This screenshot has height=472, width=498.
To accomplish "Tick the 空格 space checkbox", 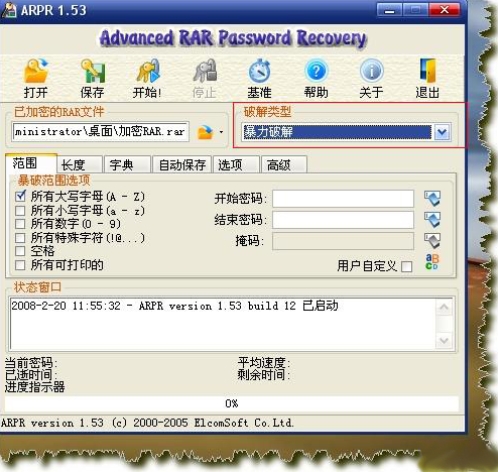I will [x=20, y=251].
